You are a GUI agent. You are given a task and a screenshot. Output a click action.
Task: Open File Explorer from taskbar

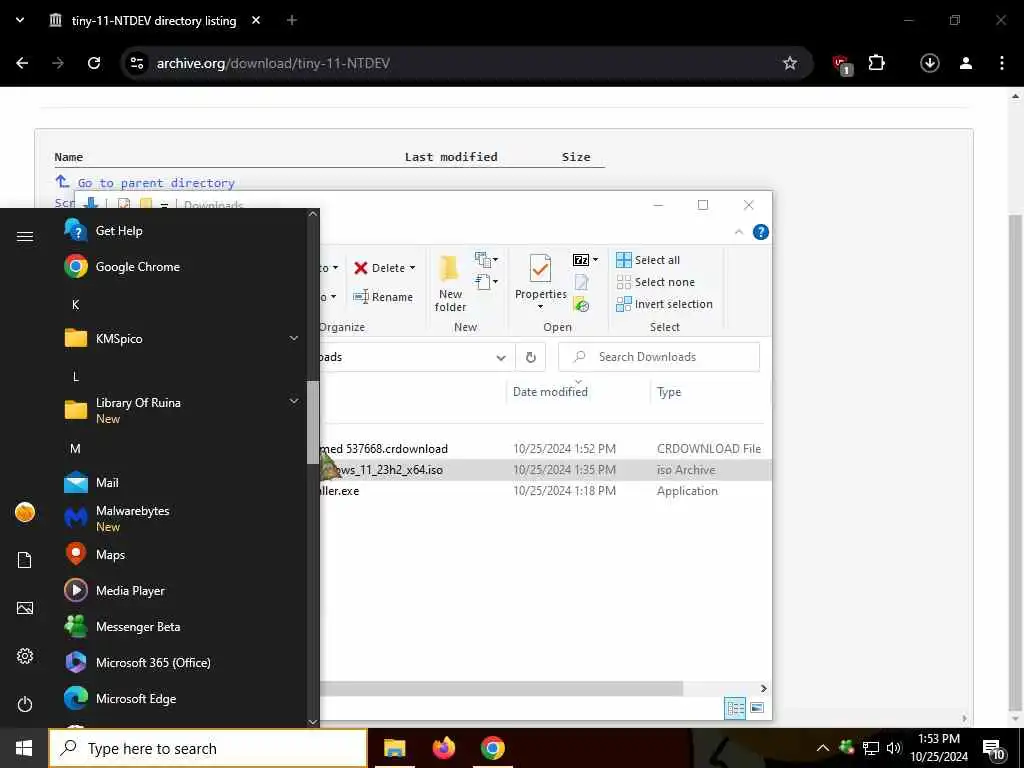(394, 748)
